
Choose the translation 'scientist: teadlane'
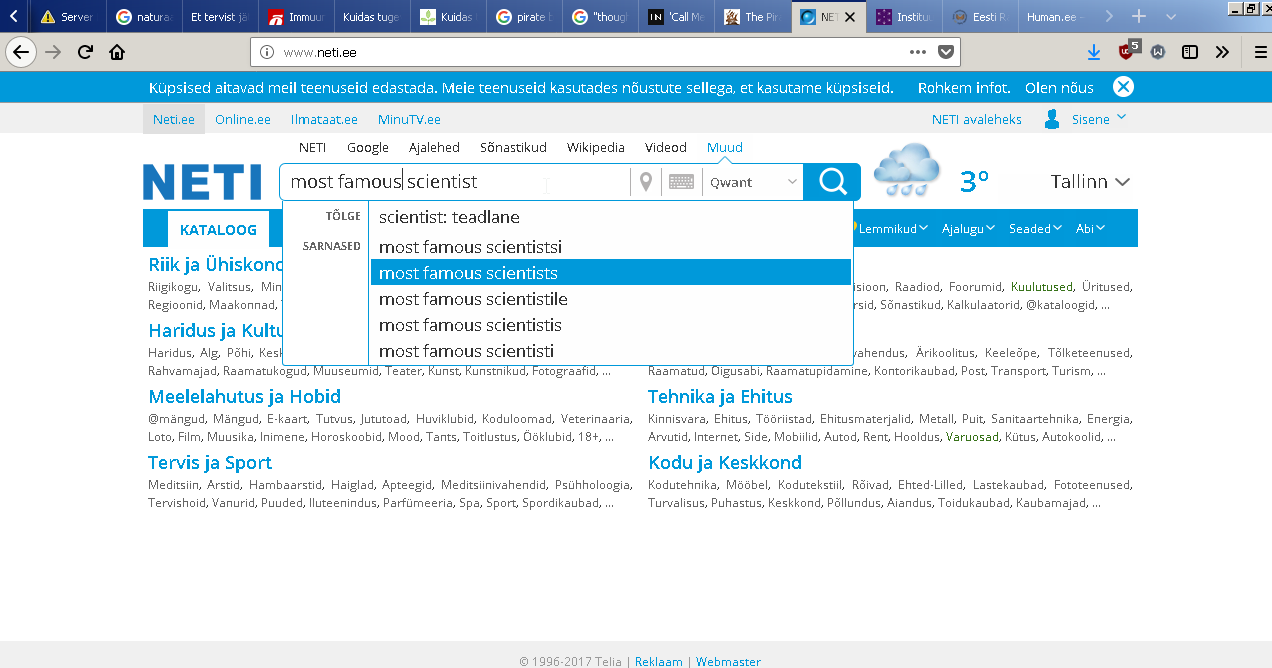pos(611,217)
